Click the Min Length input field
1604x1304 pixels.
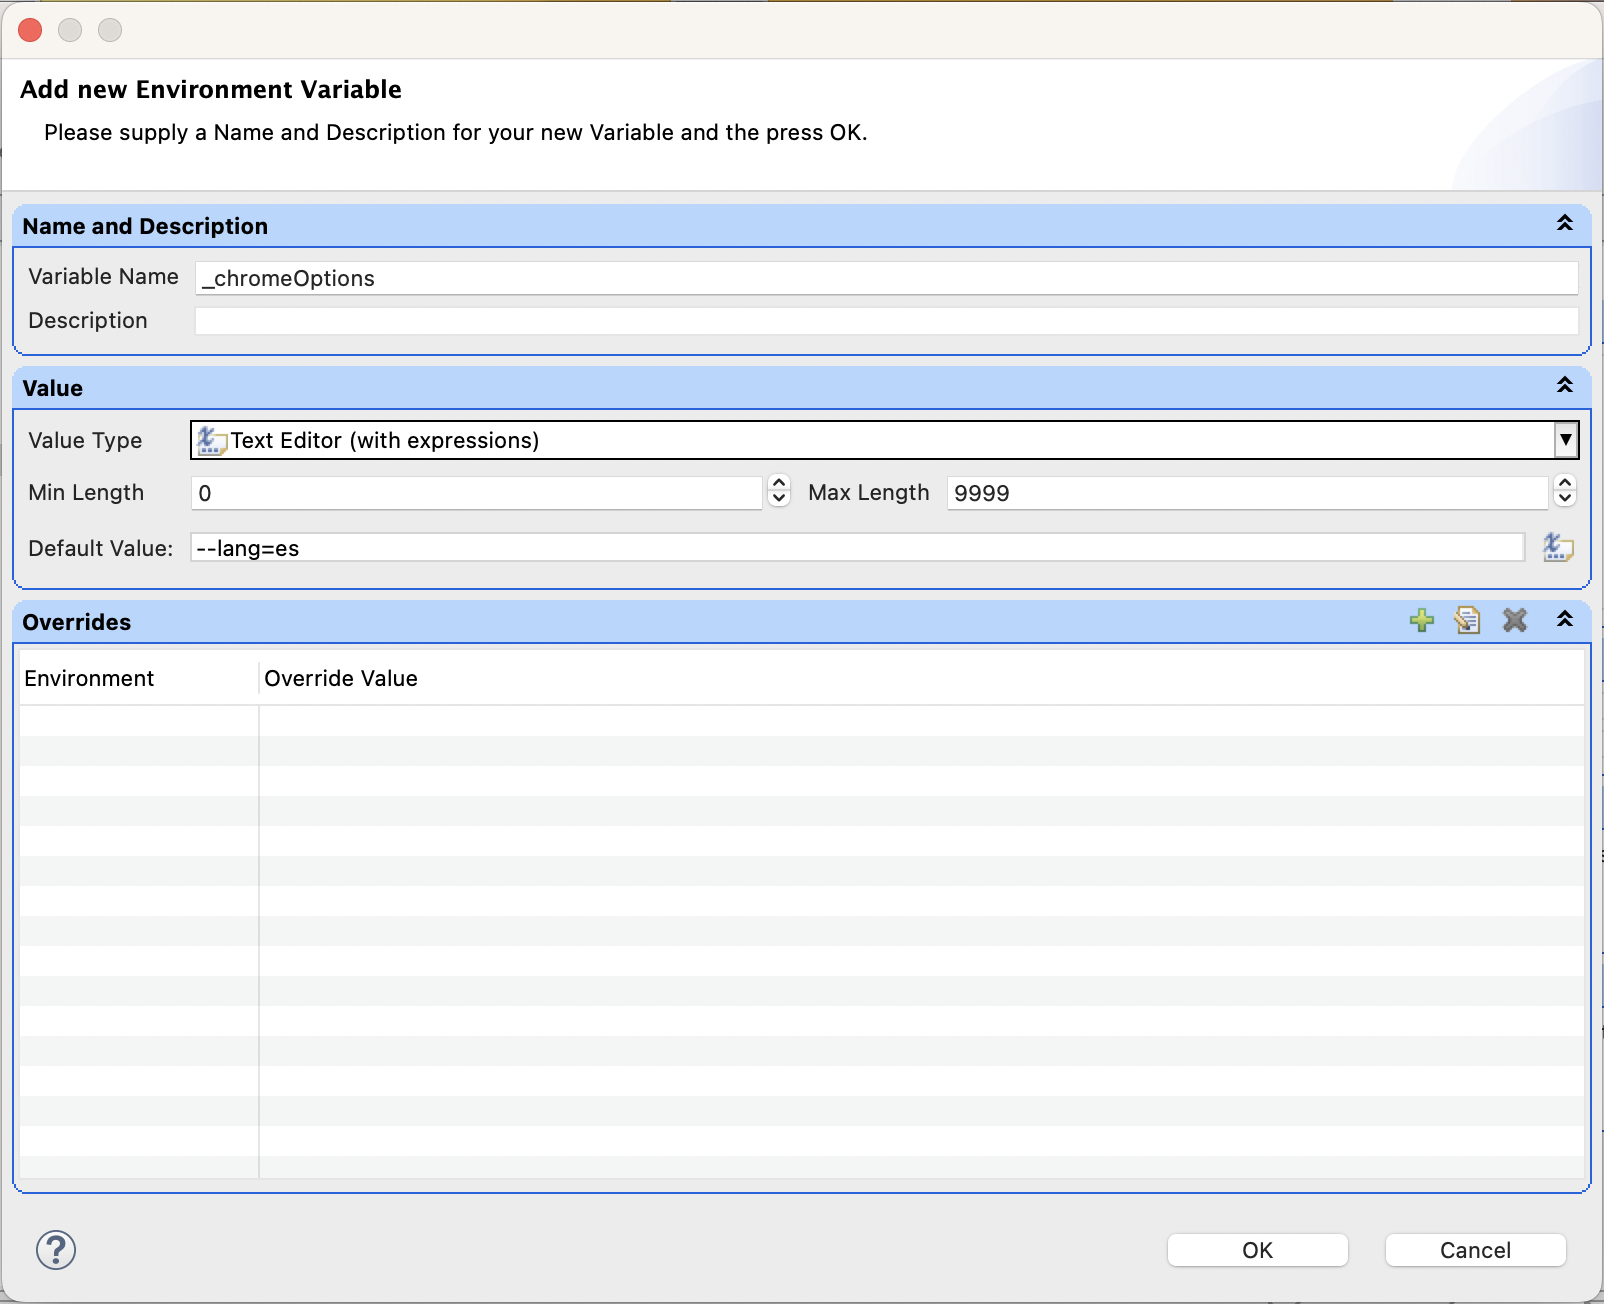click(477, 492)
